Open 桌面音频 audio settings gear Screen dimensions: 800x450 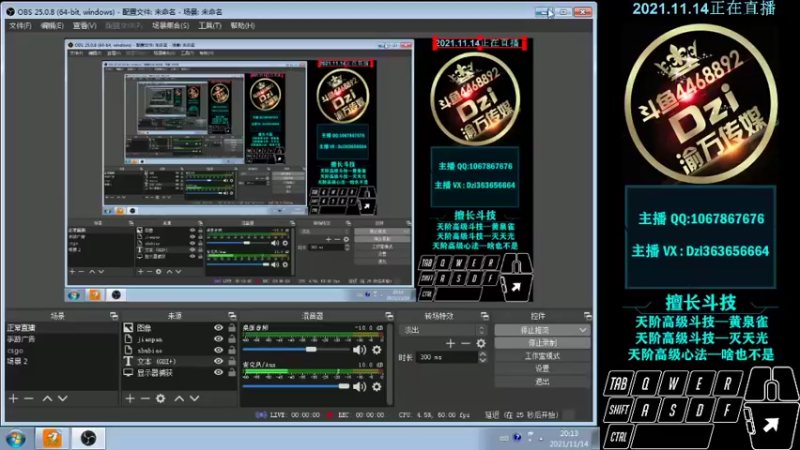point(377,349)
